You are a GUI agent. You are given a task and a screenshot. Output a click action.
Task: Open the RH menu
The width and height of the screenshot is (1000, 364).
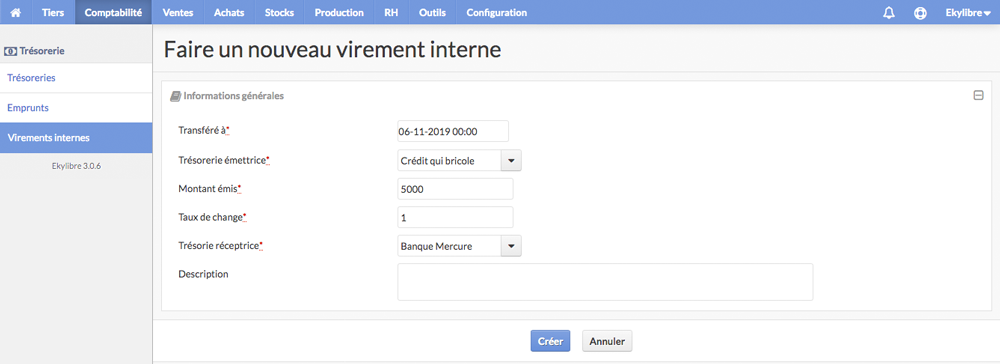(391, 12)
